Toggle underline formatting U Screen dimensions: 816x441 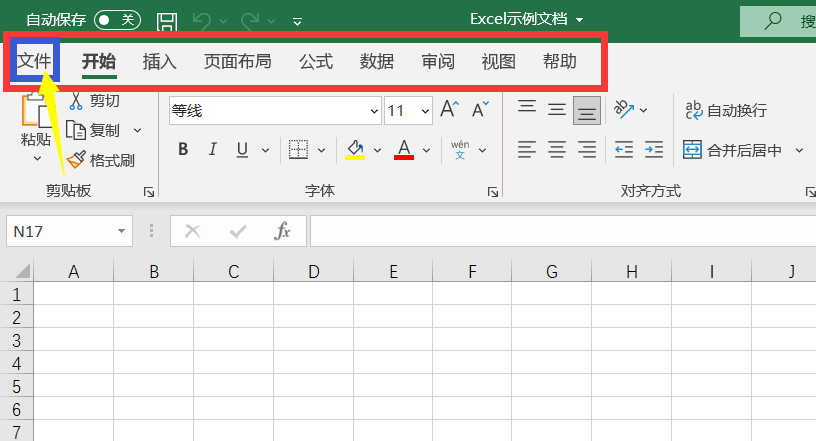tap(242, 150)
